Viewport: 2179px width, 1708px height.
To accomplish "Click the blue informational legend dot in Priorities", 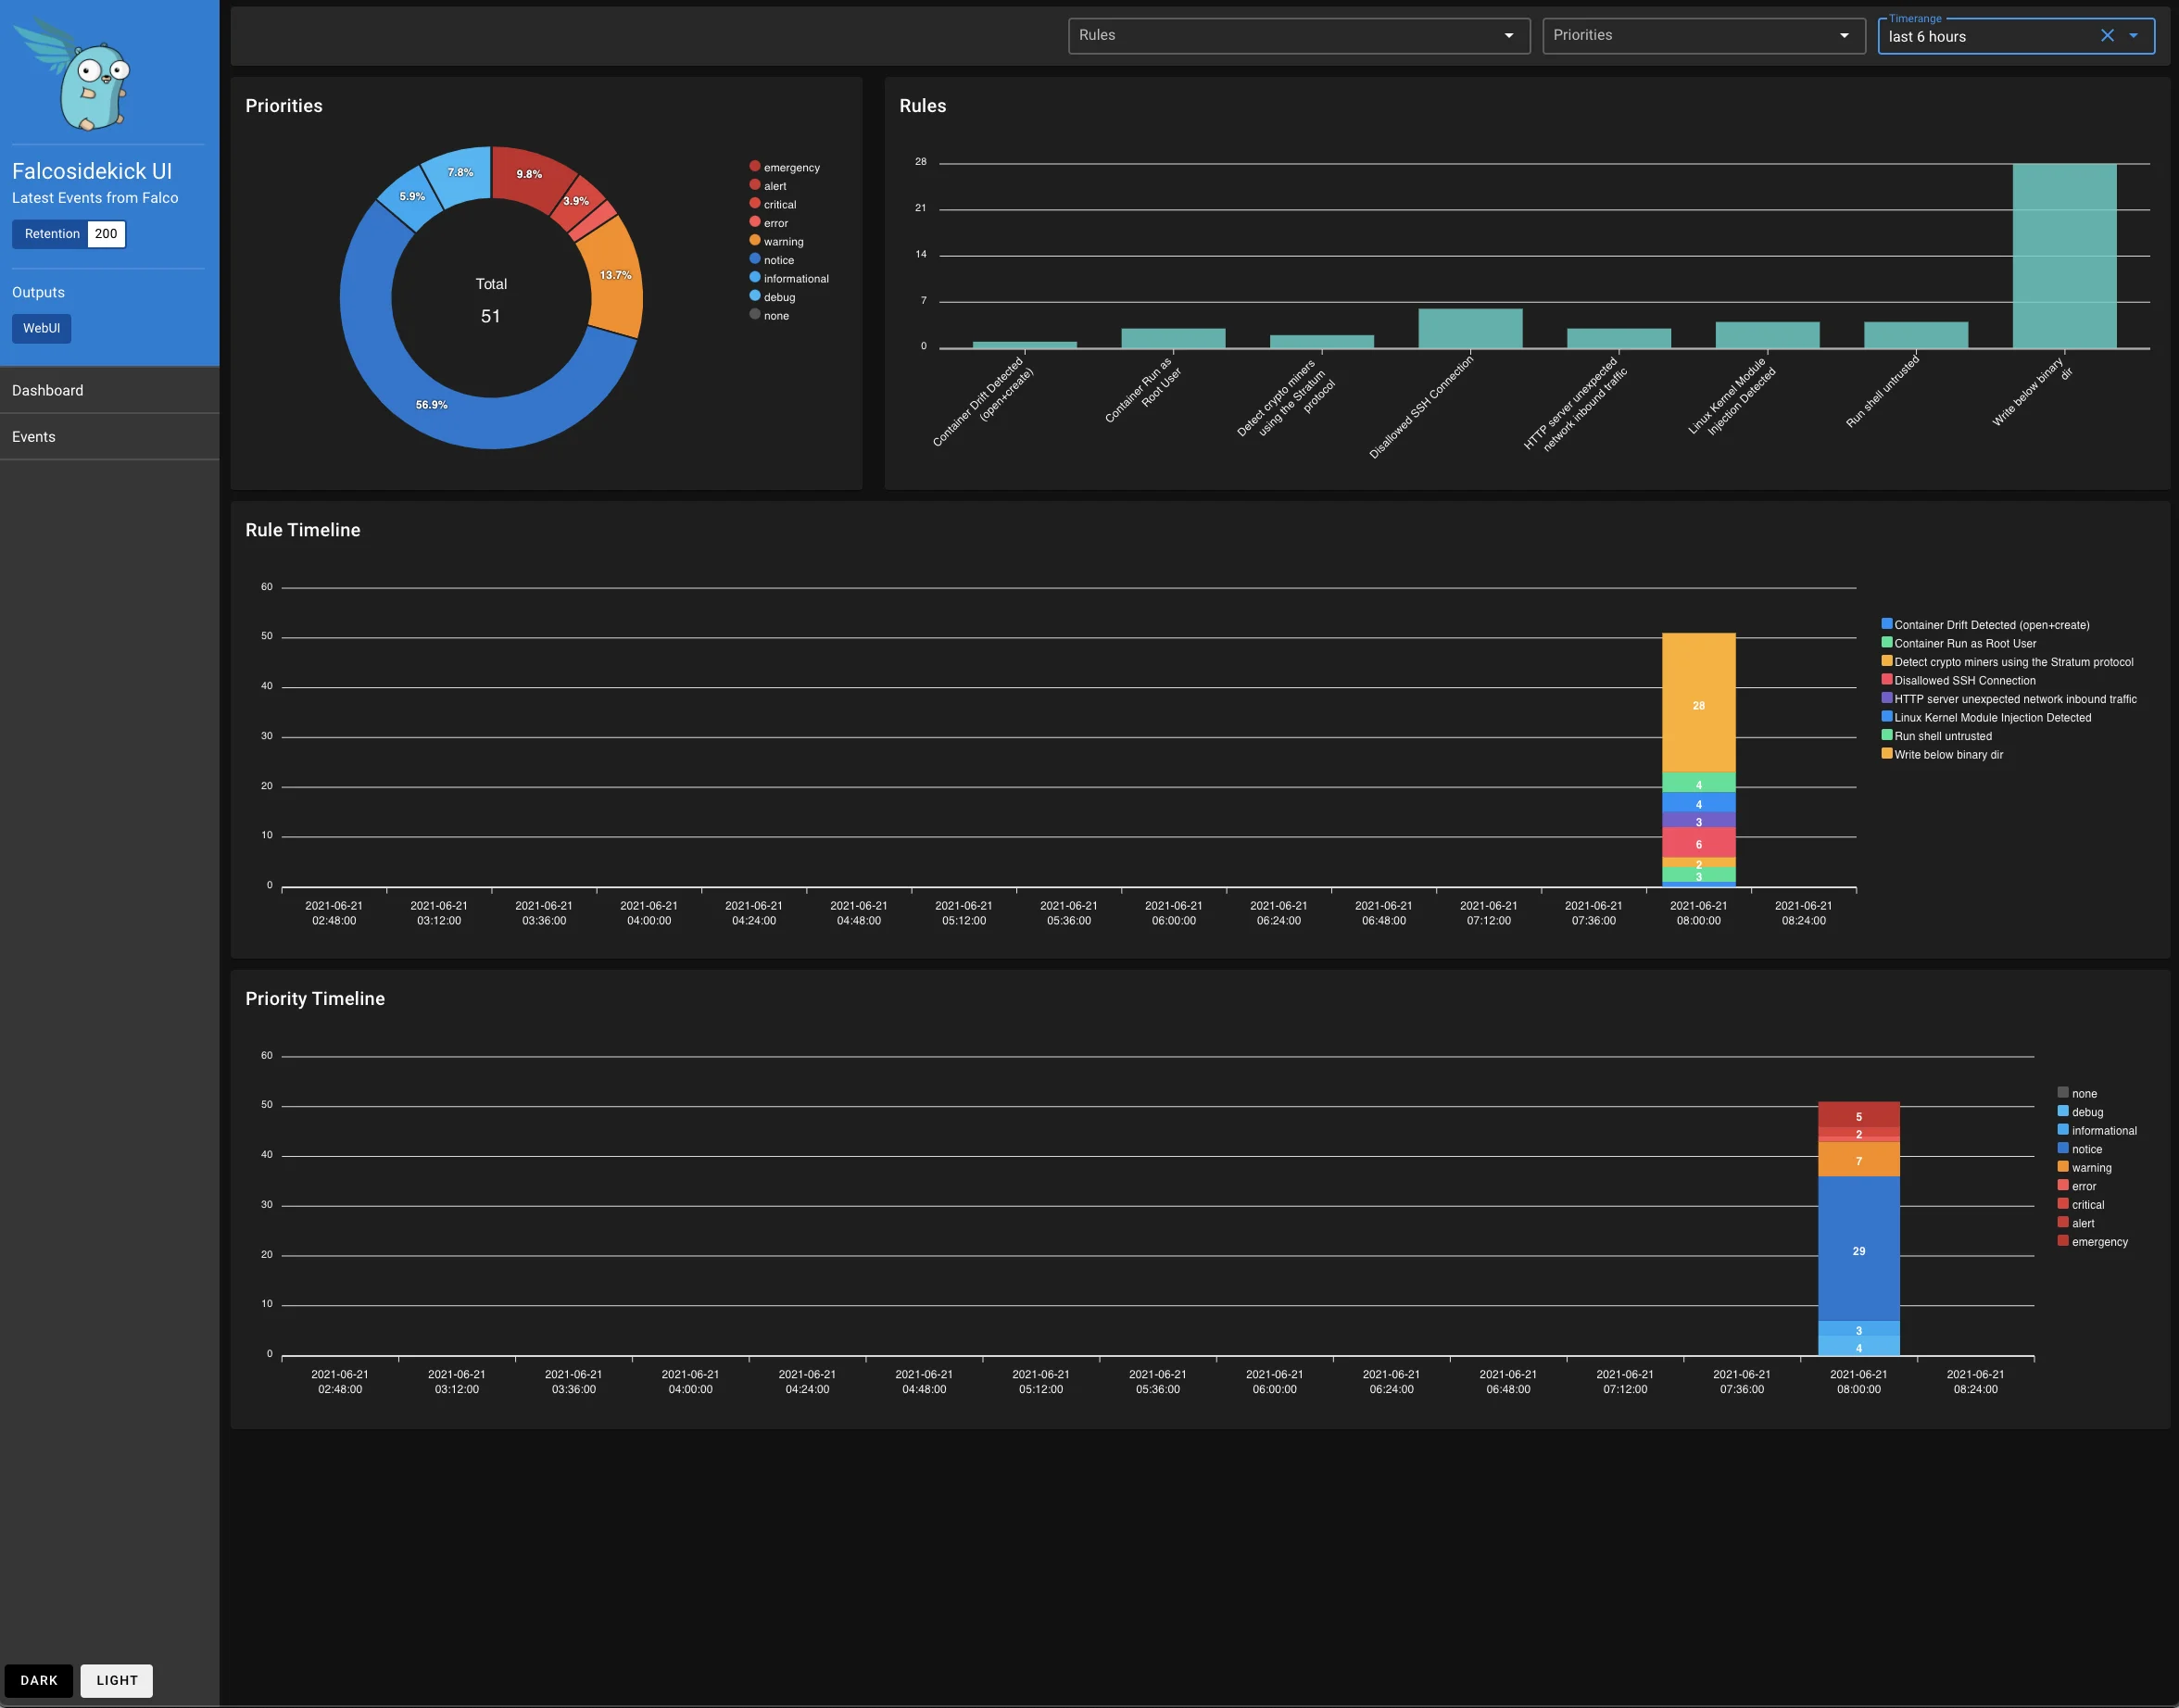I will coord(755,278).
